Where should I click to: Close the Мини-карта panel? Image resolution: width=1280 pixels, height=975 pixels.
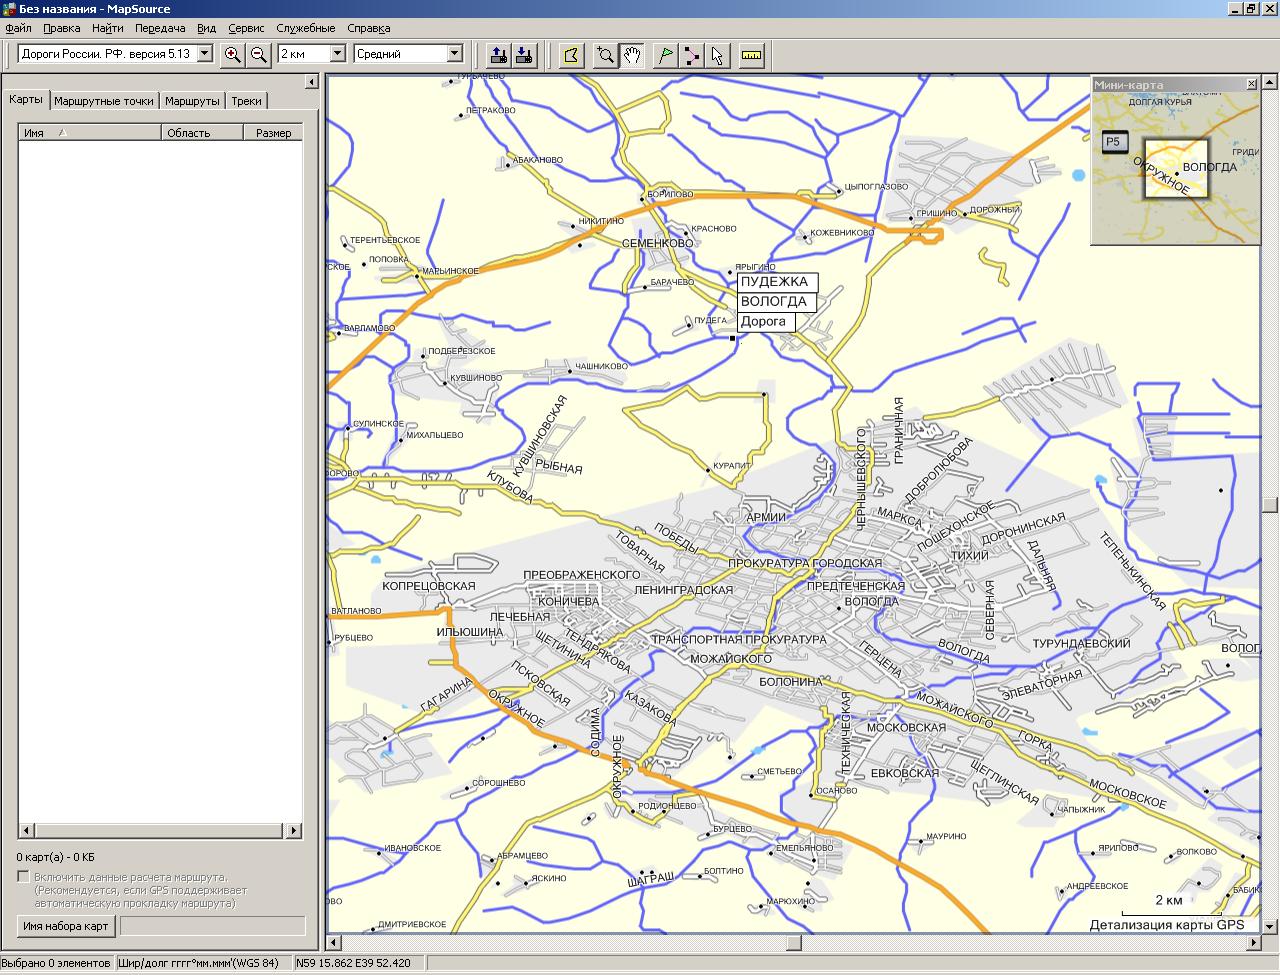[x=1251, y=85]
